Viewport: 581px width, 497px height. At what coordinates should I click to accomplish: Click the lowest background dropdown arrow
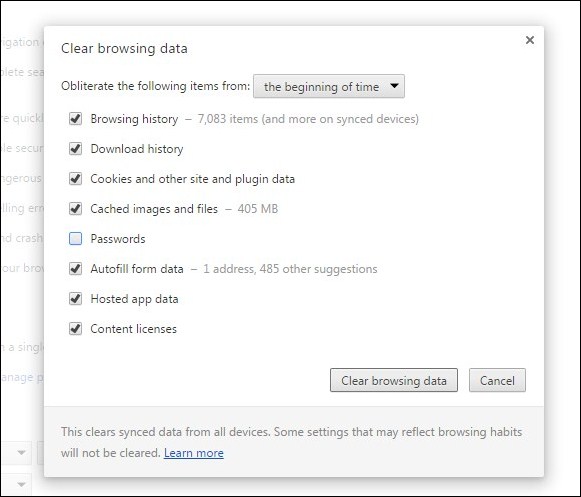21,484
